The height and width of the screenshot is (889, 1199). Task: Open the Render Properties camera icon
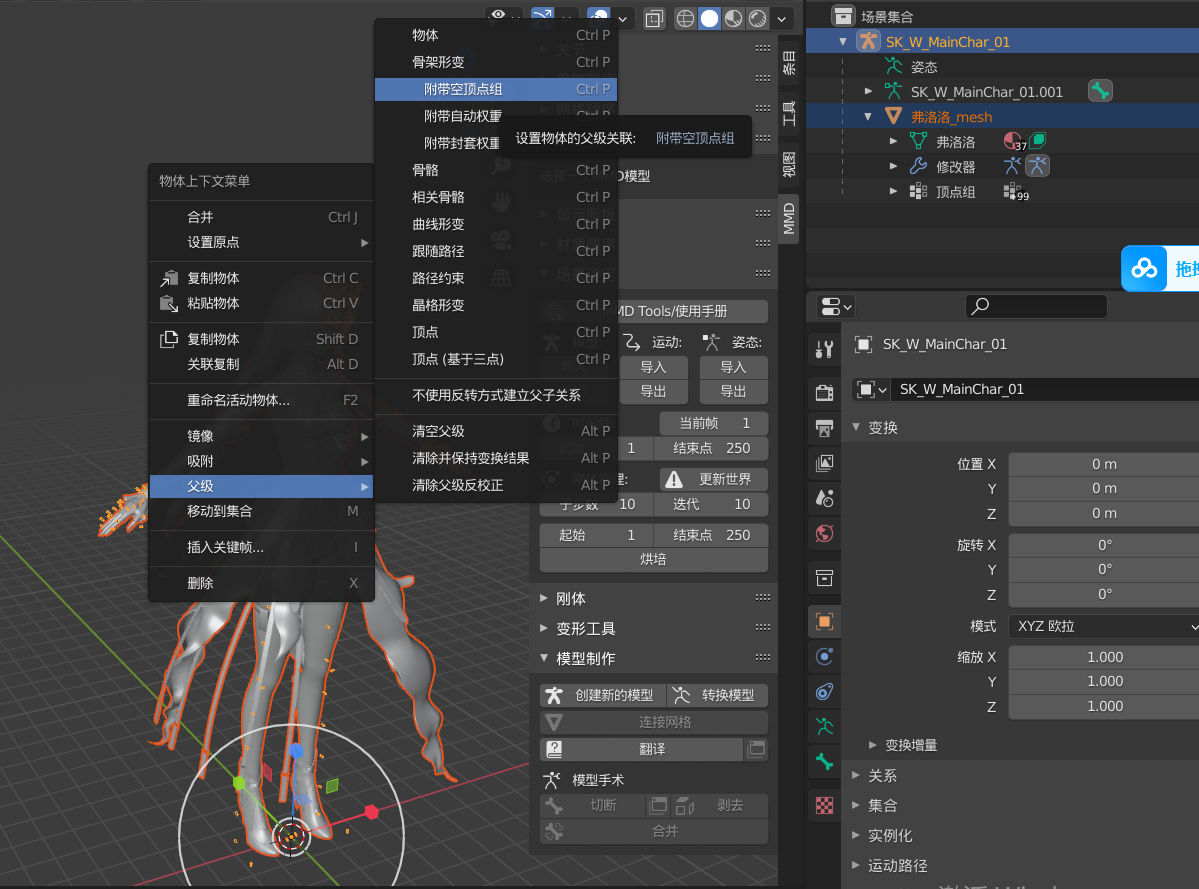pyautogui.click(x=824, y=392)
